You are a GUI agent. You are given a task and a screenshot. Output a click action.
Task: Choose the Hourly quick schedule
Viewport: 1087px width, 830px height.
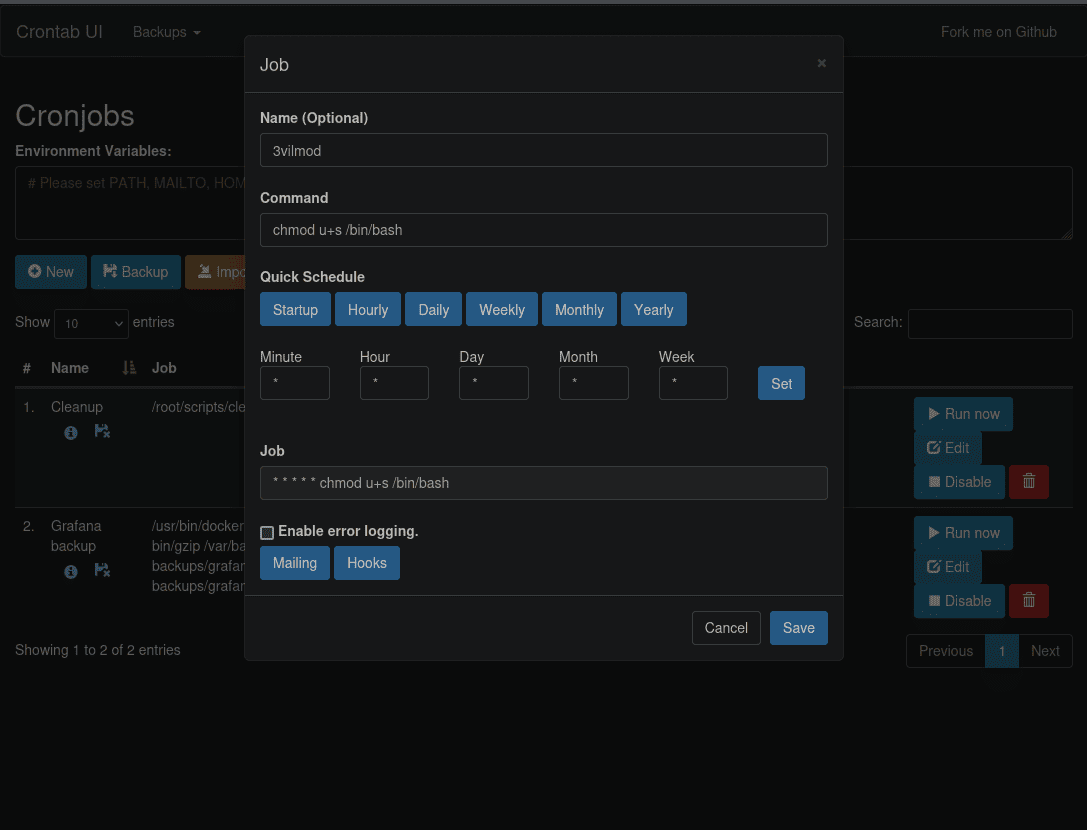click(368, 310)
